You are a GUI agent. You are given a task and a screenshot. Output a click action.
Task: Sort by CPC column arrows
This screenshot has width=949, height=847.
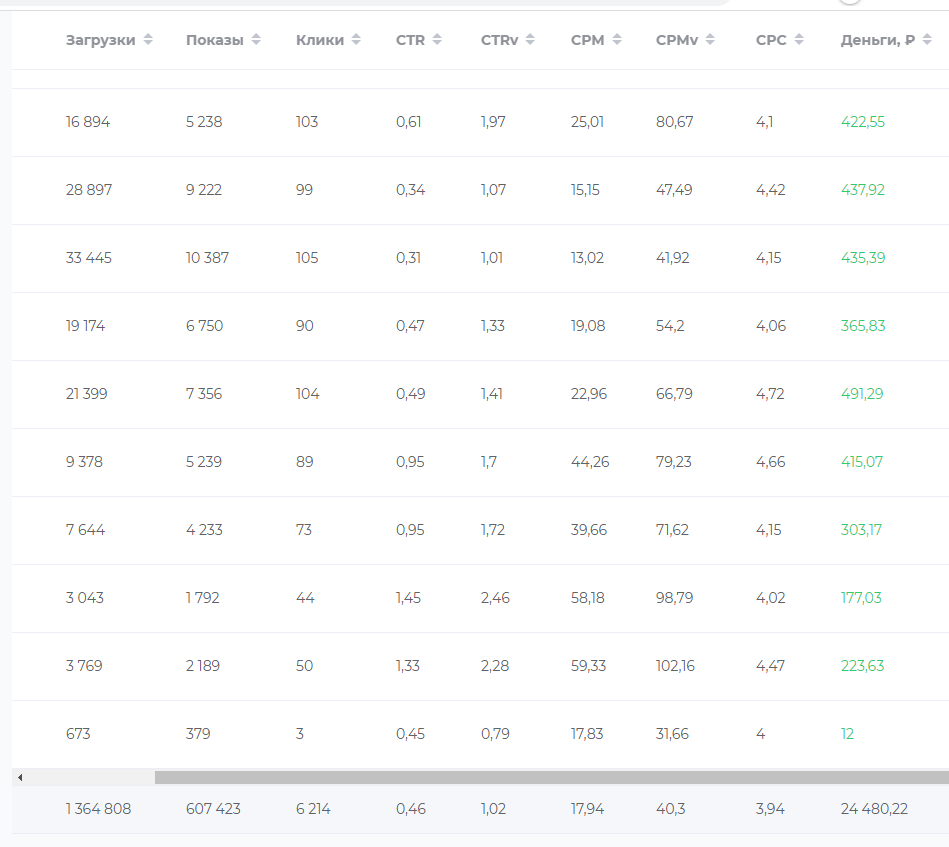tap(799, 40)
